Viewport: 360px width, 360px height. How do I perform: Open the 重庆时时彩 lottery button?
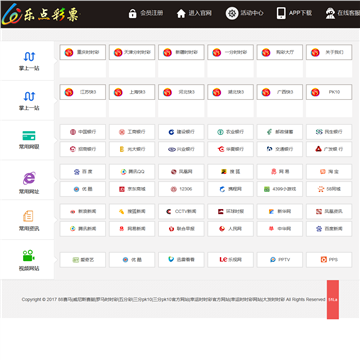(x=83, y=52)
